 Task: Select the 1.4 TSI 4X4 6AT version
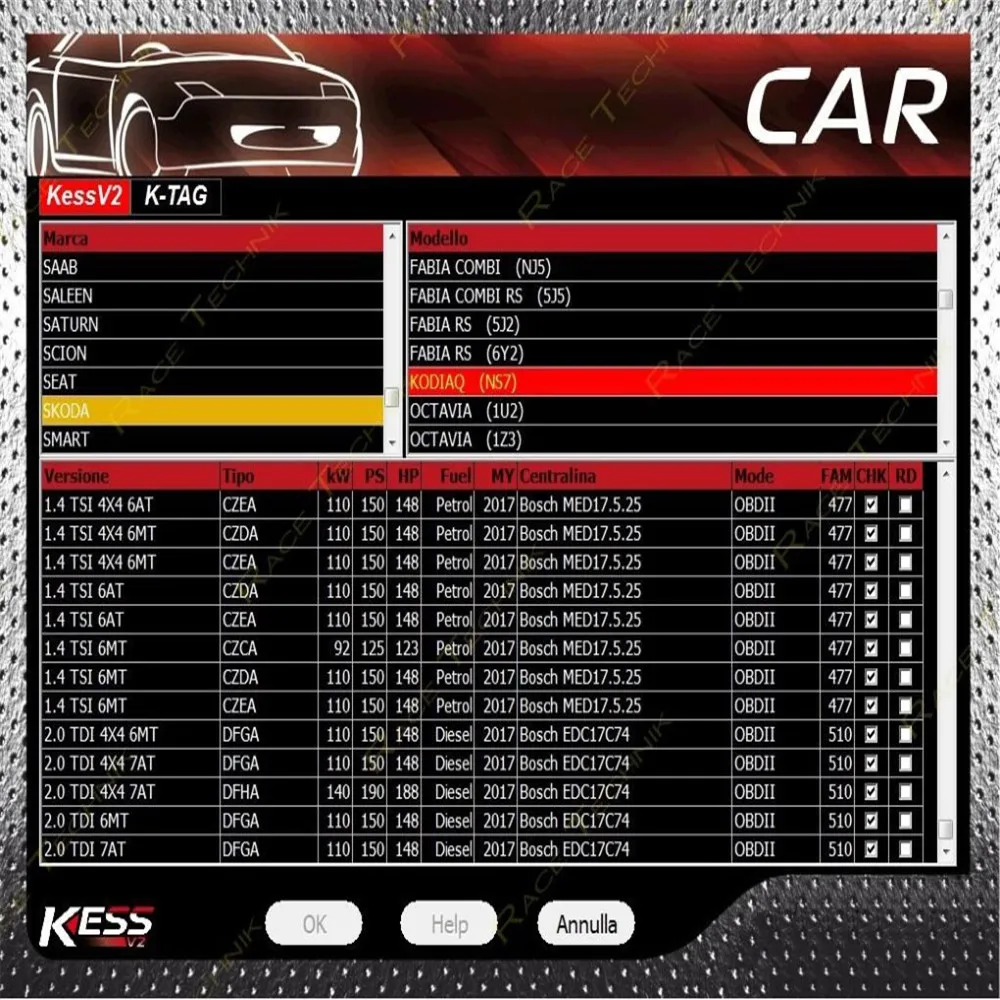click(x=131, y=505)
